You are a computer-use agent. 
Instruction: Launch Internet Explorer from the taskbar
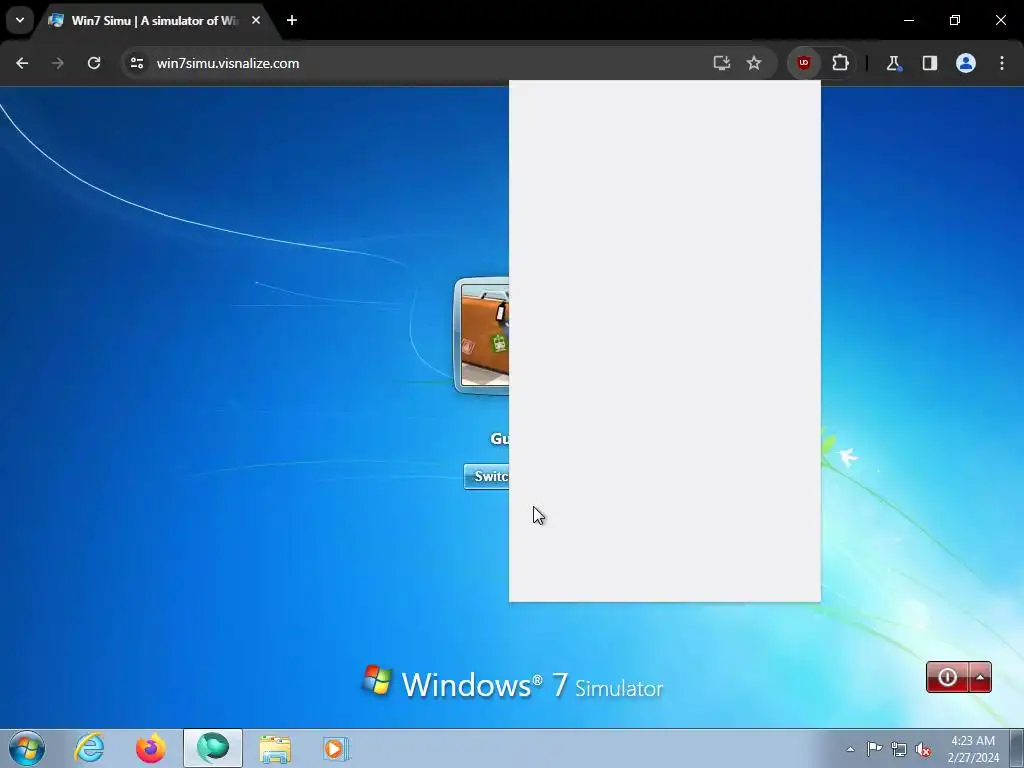click(89, 748)
